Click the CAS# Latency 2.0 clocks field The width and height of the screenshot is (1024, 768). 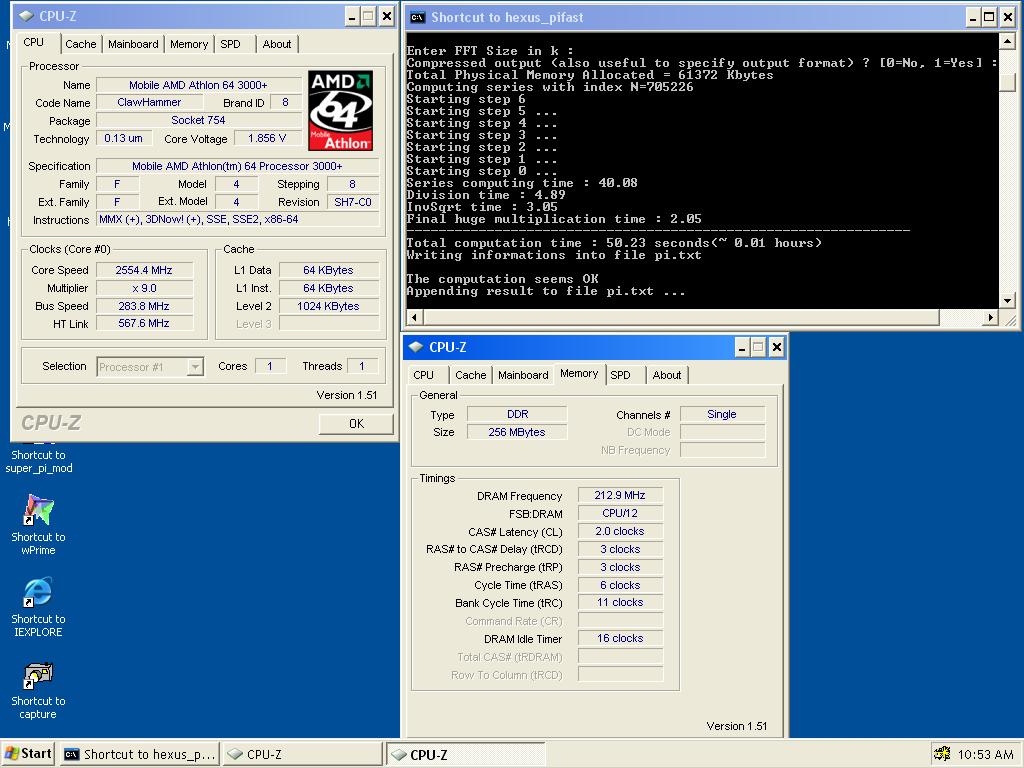point(620,532)
